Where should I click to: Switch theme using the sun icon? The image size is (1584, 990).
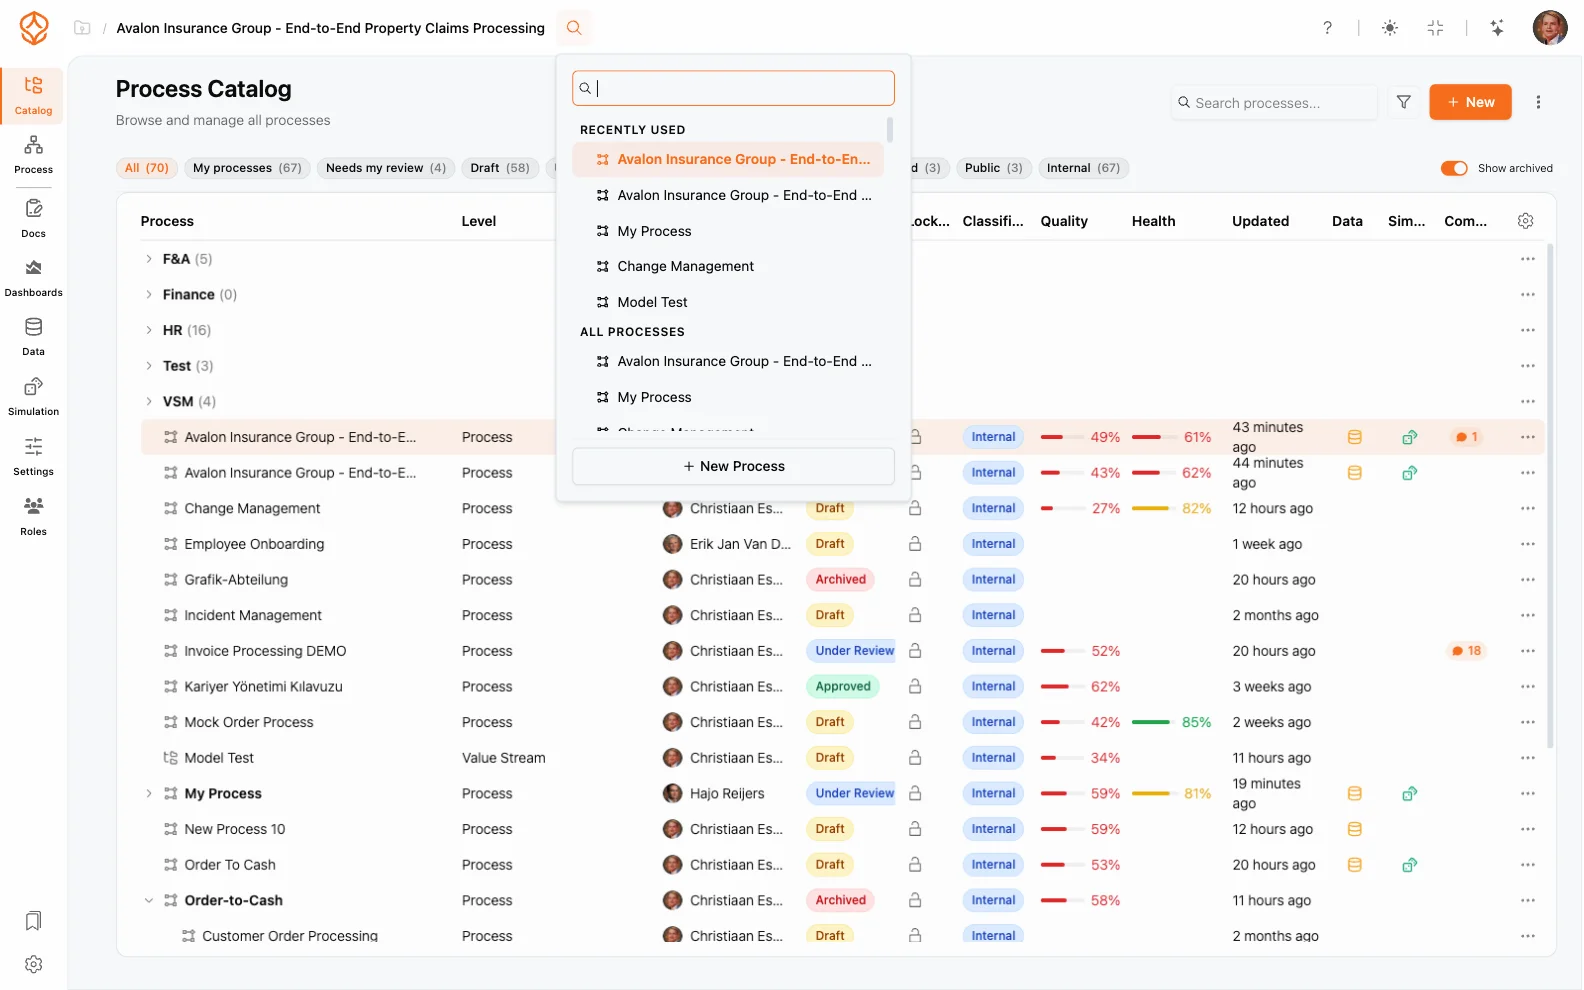(1389, 28)
